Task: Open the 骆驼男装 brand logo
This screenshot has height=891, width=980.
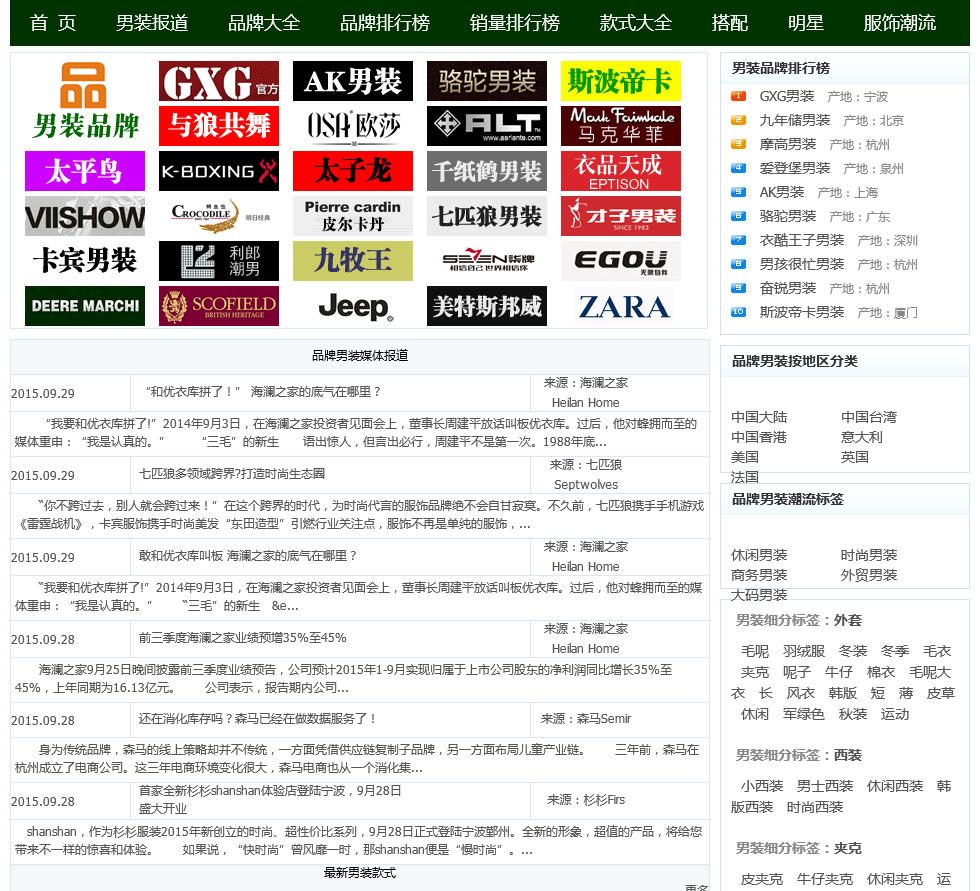Action: (x=487, y=81)
